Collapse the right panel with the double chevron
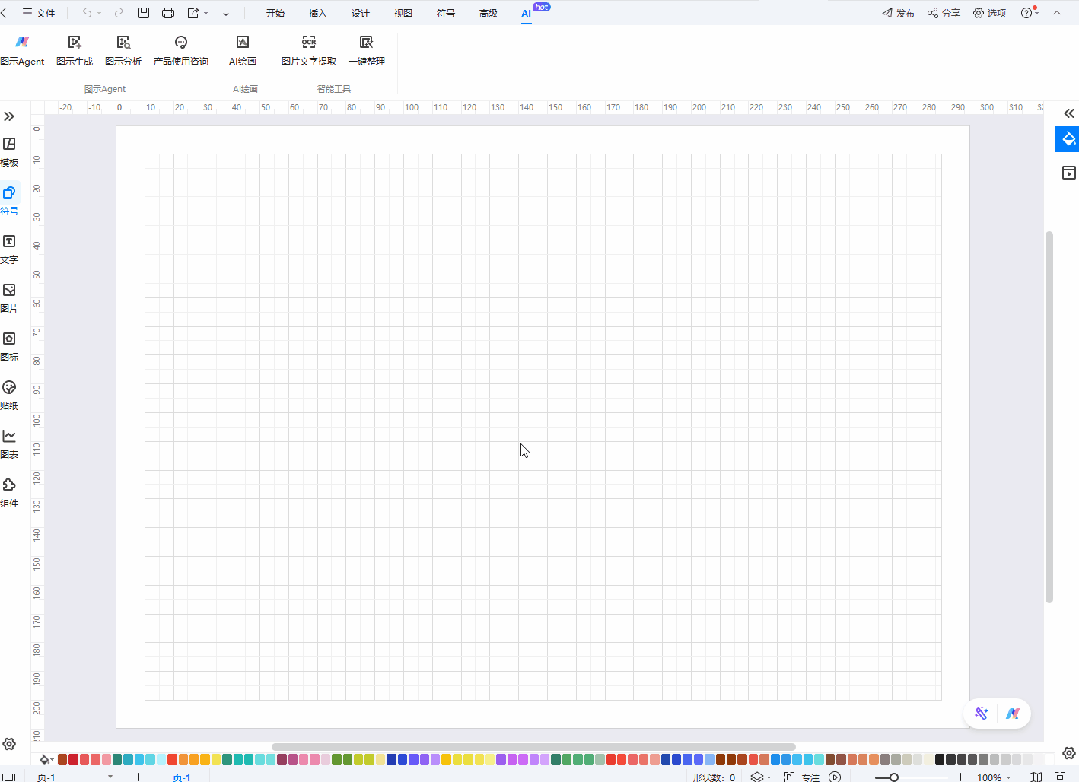The width and height of the screenshot is (1079, 782). click(1069, 114)
